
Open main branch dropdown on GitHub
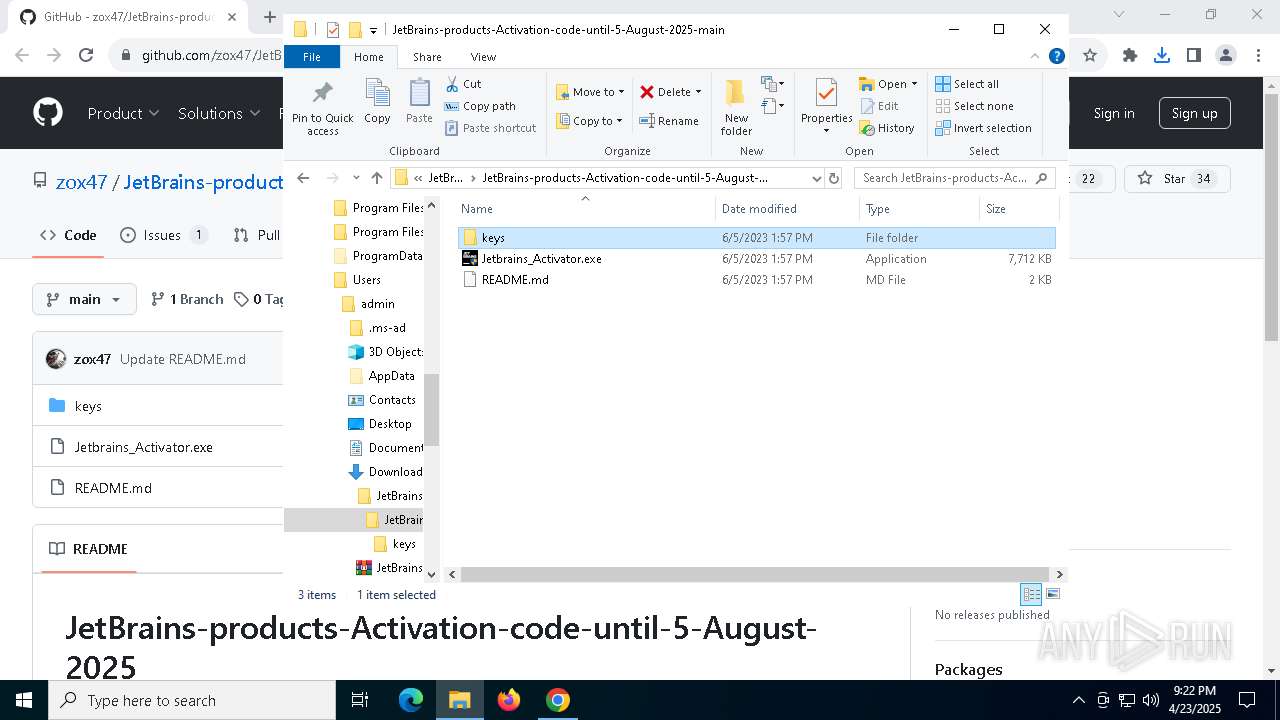click(84, 299)
